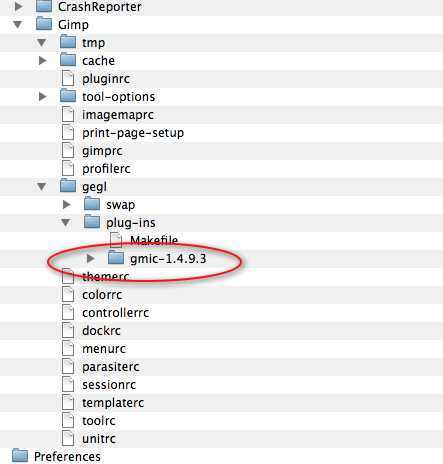Click the Makefile document icon
Screen dimensions: 443x464
point(116,240)
